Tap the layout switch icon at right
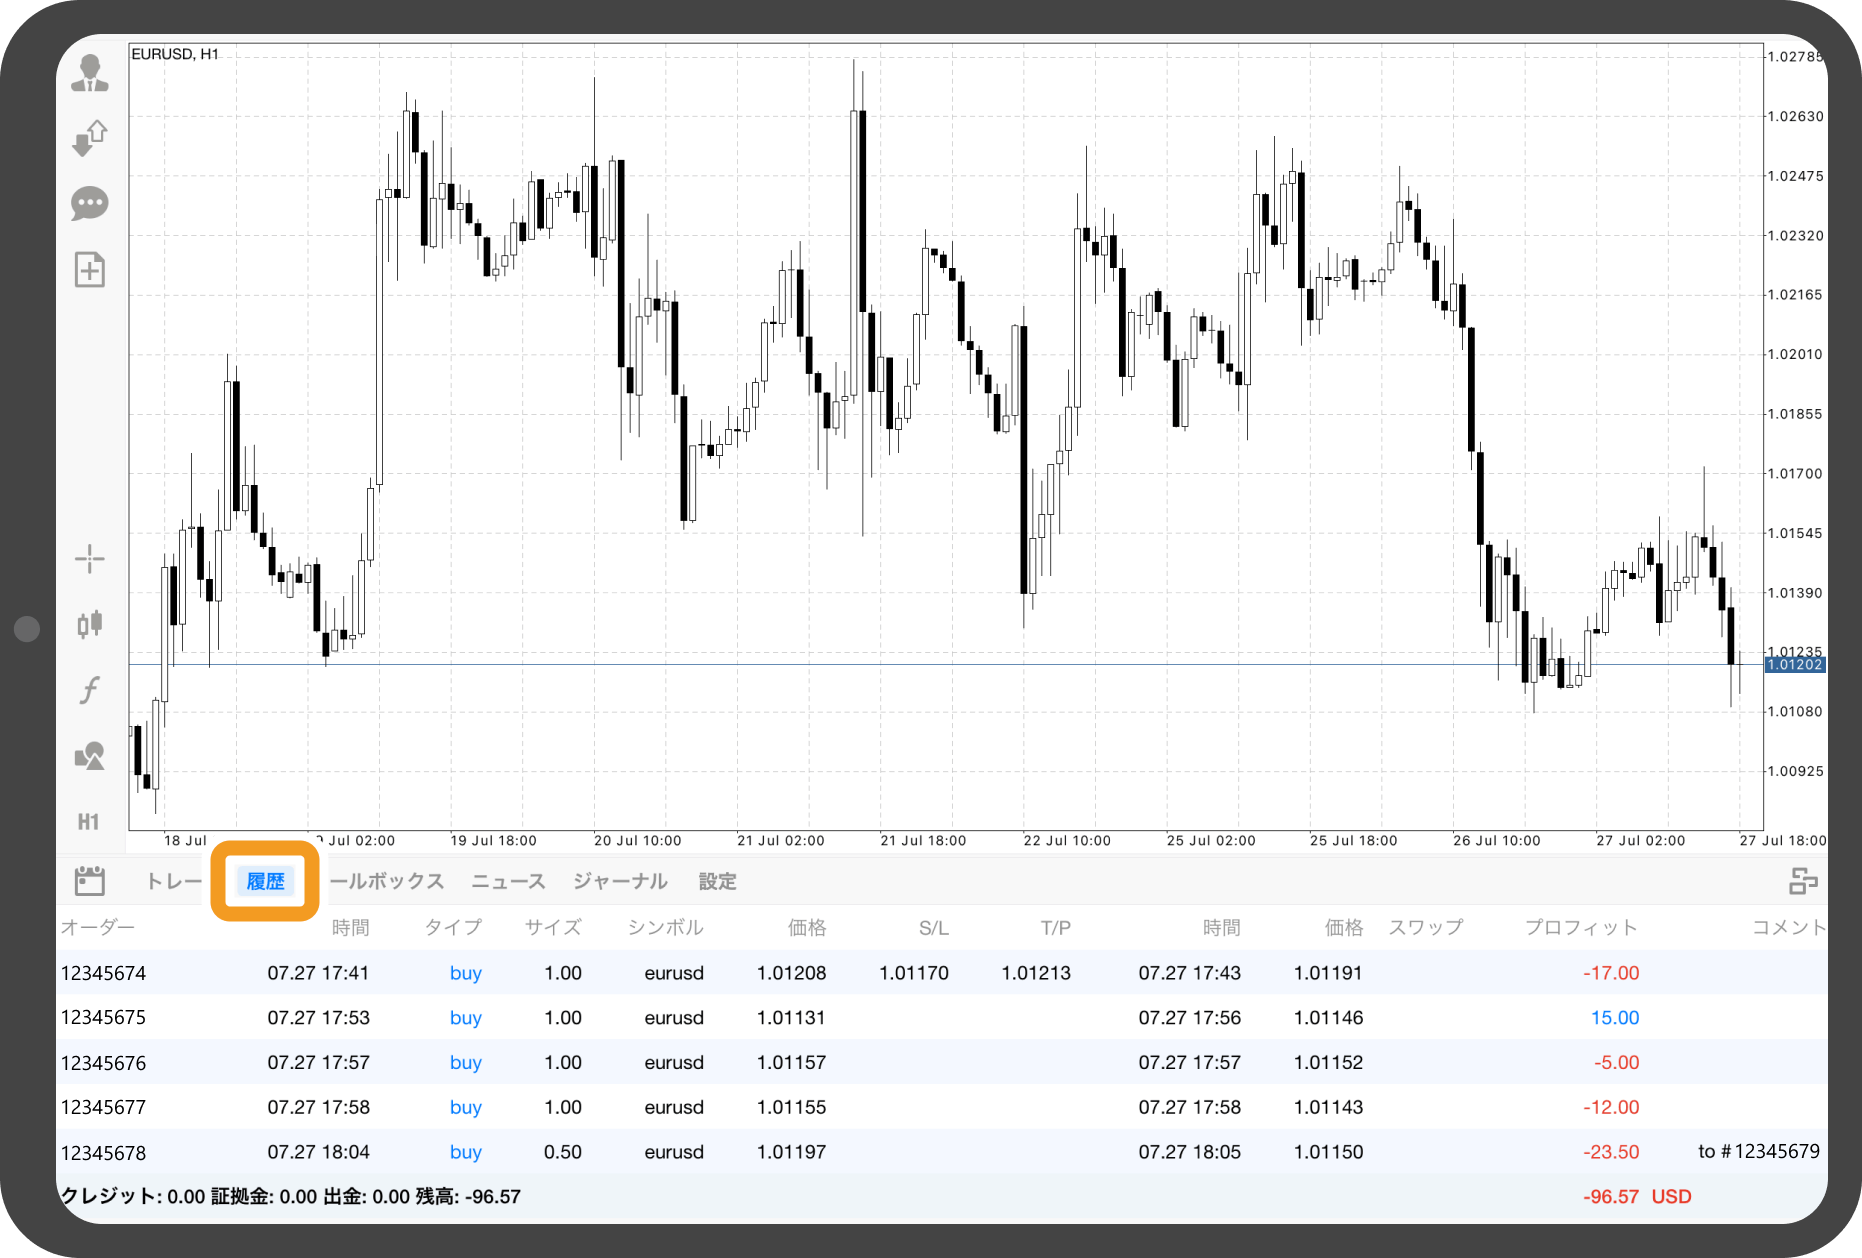Image resolution: width=1862 pixels, height=1258 pixels. pyautogui.click(x=1803, y=881)
